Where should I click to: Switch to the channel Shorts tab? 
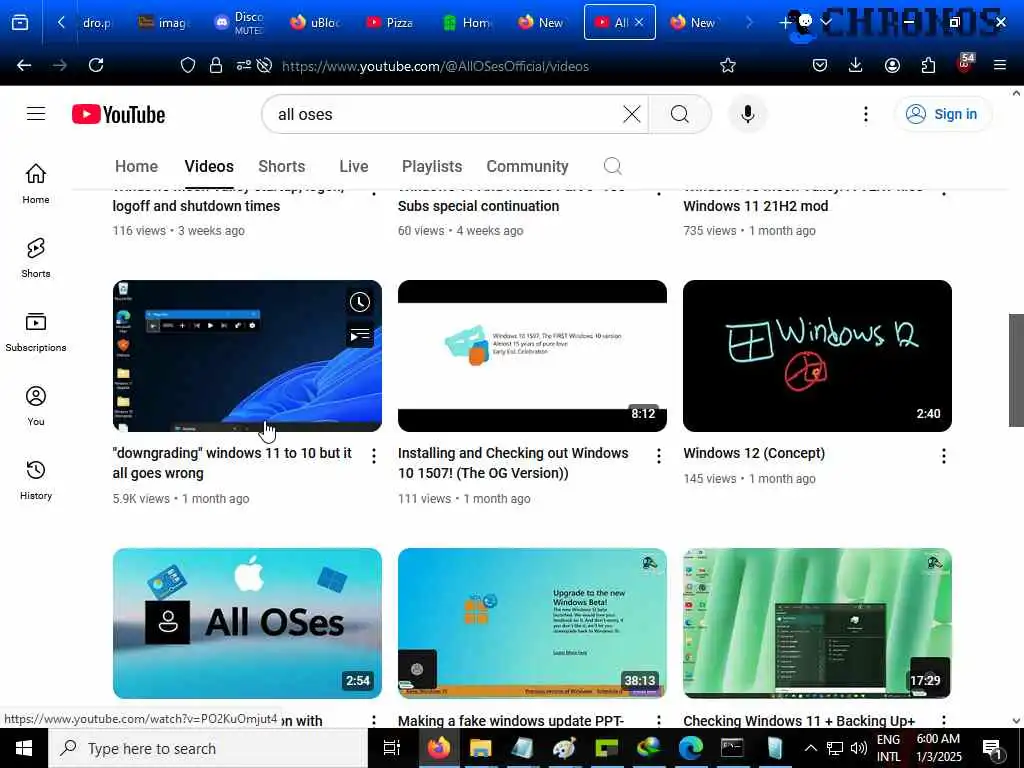pyautogui.click(x=281, y=167)
